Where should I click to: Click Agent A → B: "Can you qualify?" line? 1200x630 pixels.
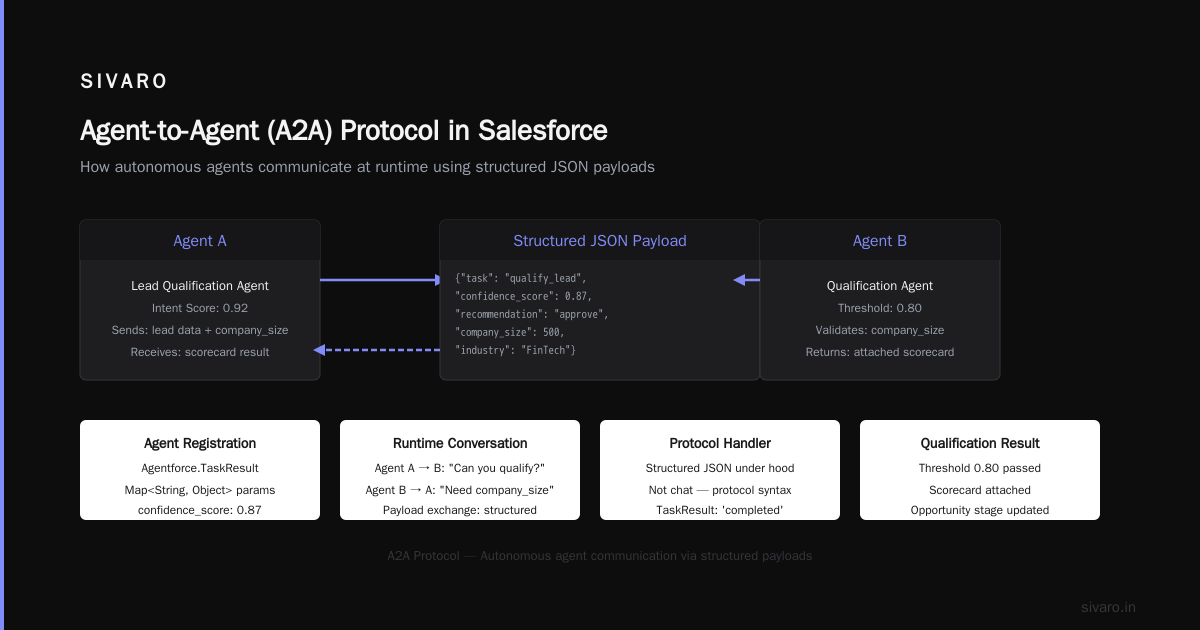tap(460, 468)
